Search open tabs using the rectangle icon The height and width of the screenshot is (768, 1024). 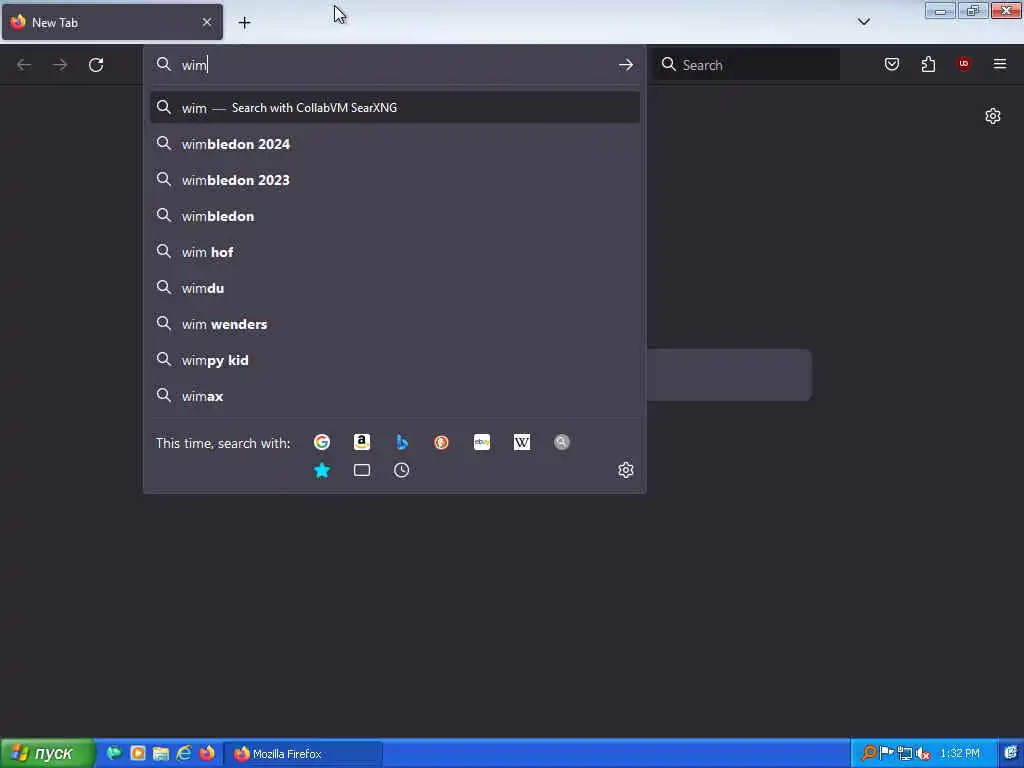(362, 470)
